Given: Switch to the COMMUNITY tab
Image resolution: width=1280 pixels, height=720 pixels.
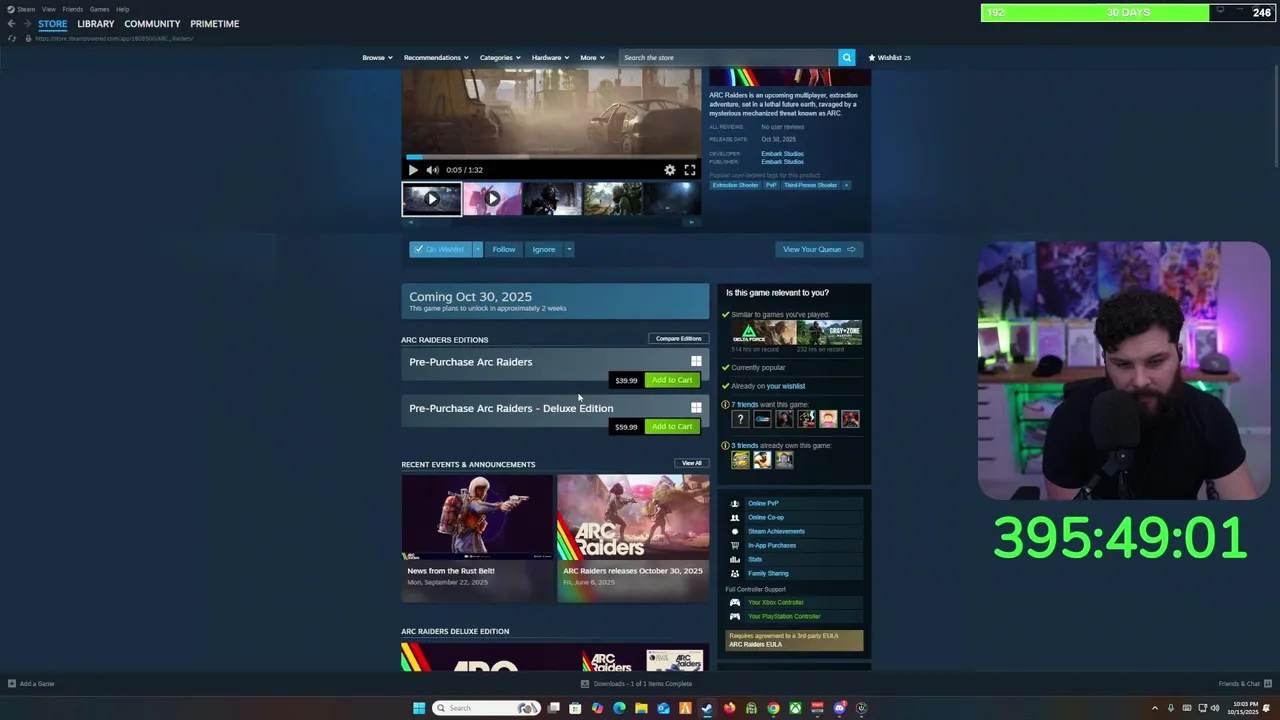Looking at the screenshot, I should pos(152,24).
